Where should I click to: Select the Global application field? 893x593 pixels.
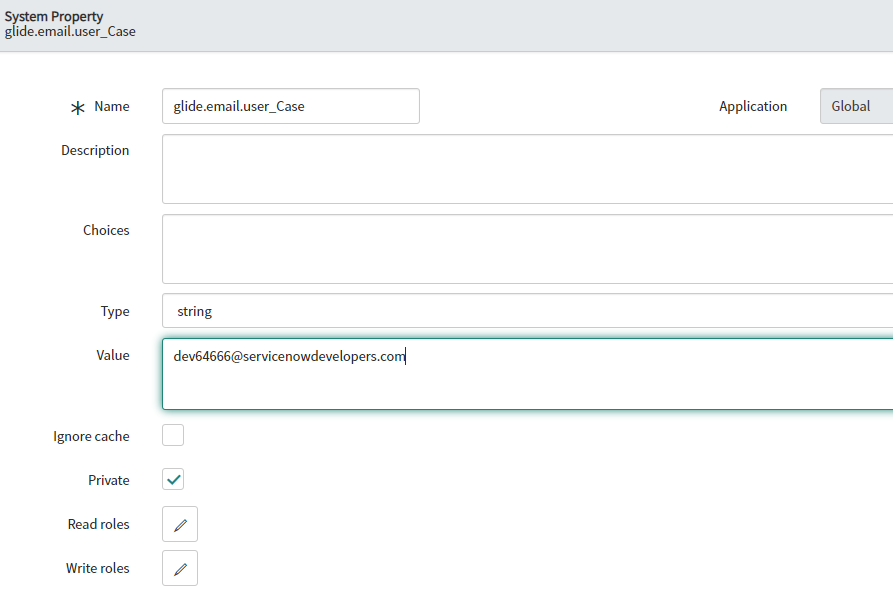(x=857, y=105)
